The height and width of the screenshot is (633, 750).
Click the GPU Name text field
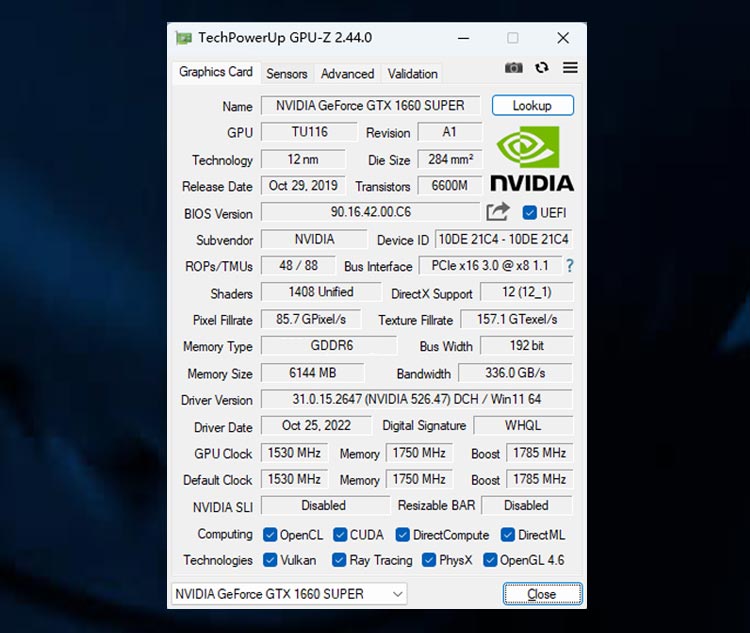370,106
